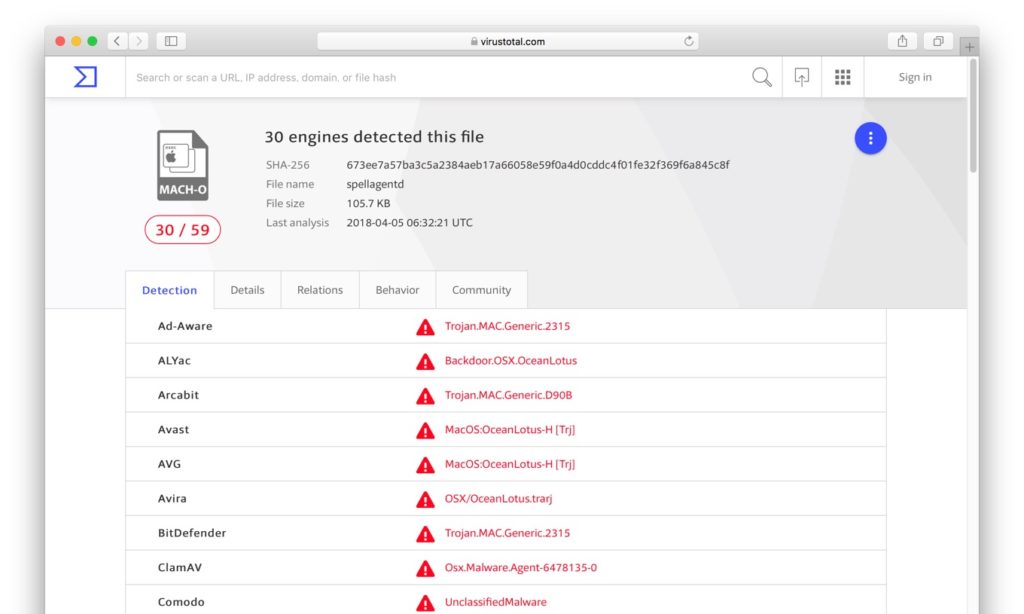The height and width of the screenshot is (614, 1024).
Task: Click the detection alert icon for ALYac
Action: pos(424,361)
